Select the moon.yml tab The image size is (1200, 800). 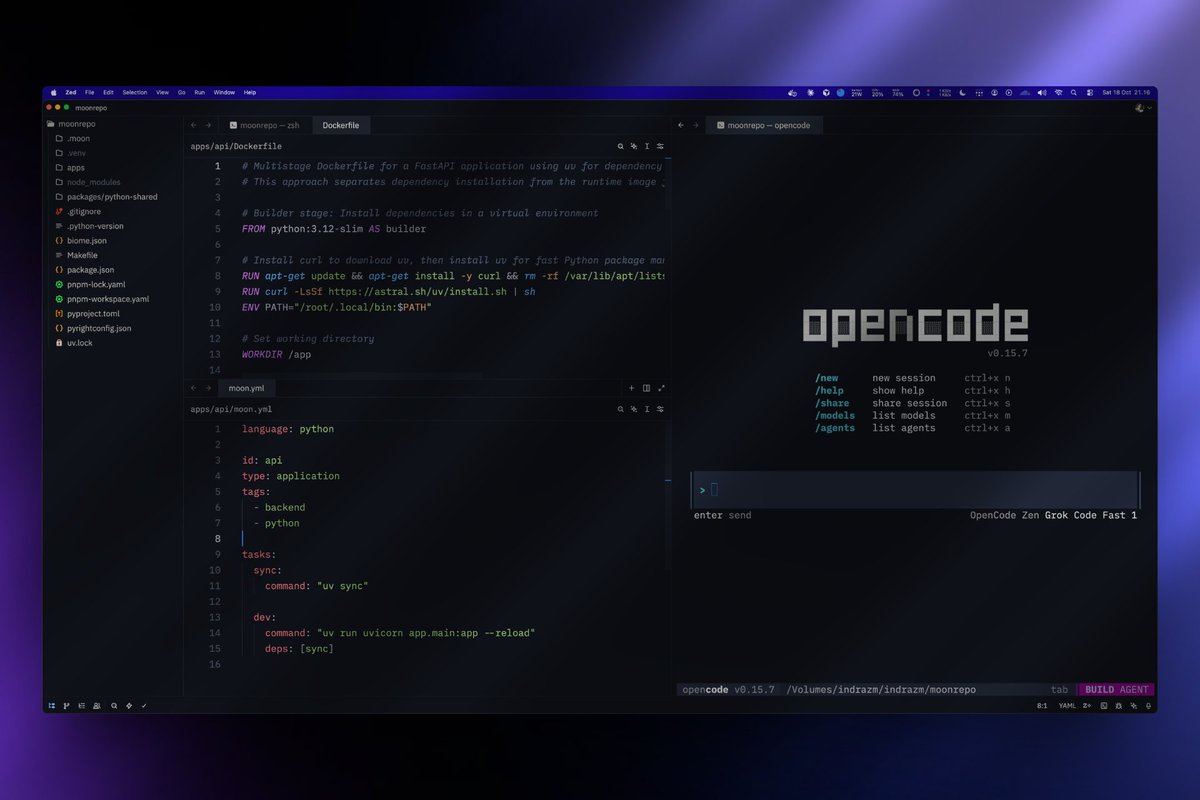pos(246,388)
